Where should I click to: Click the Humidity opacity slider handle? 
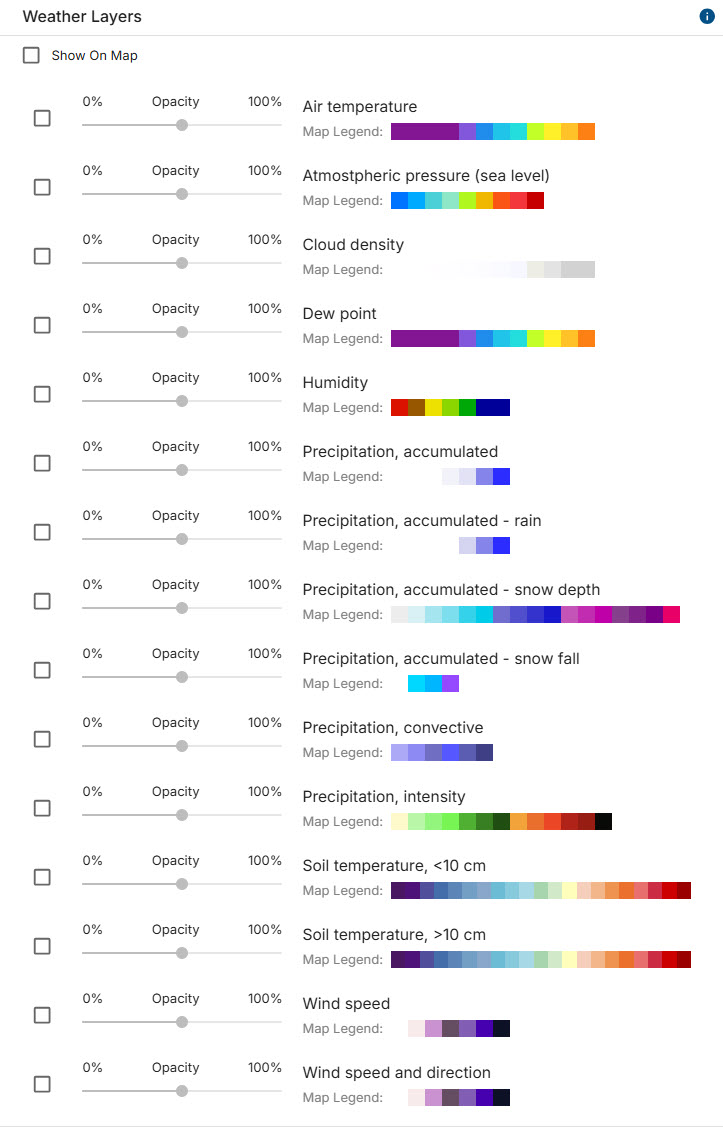[x=182, y=401]
